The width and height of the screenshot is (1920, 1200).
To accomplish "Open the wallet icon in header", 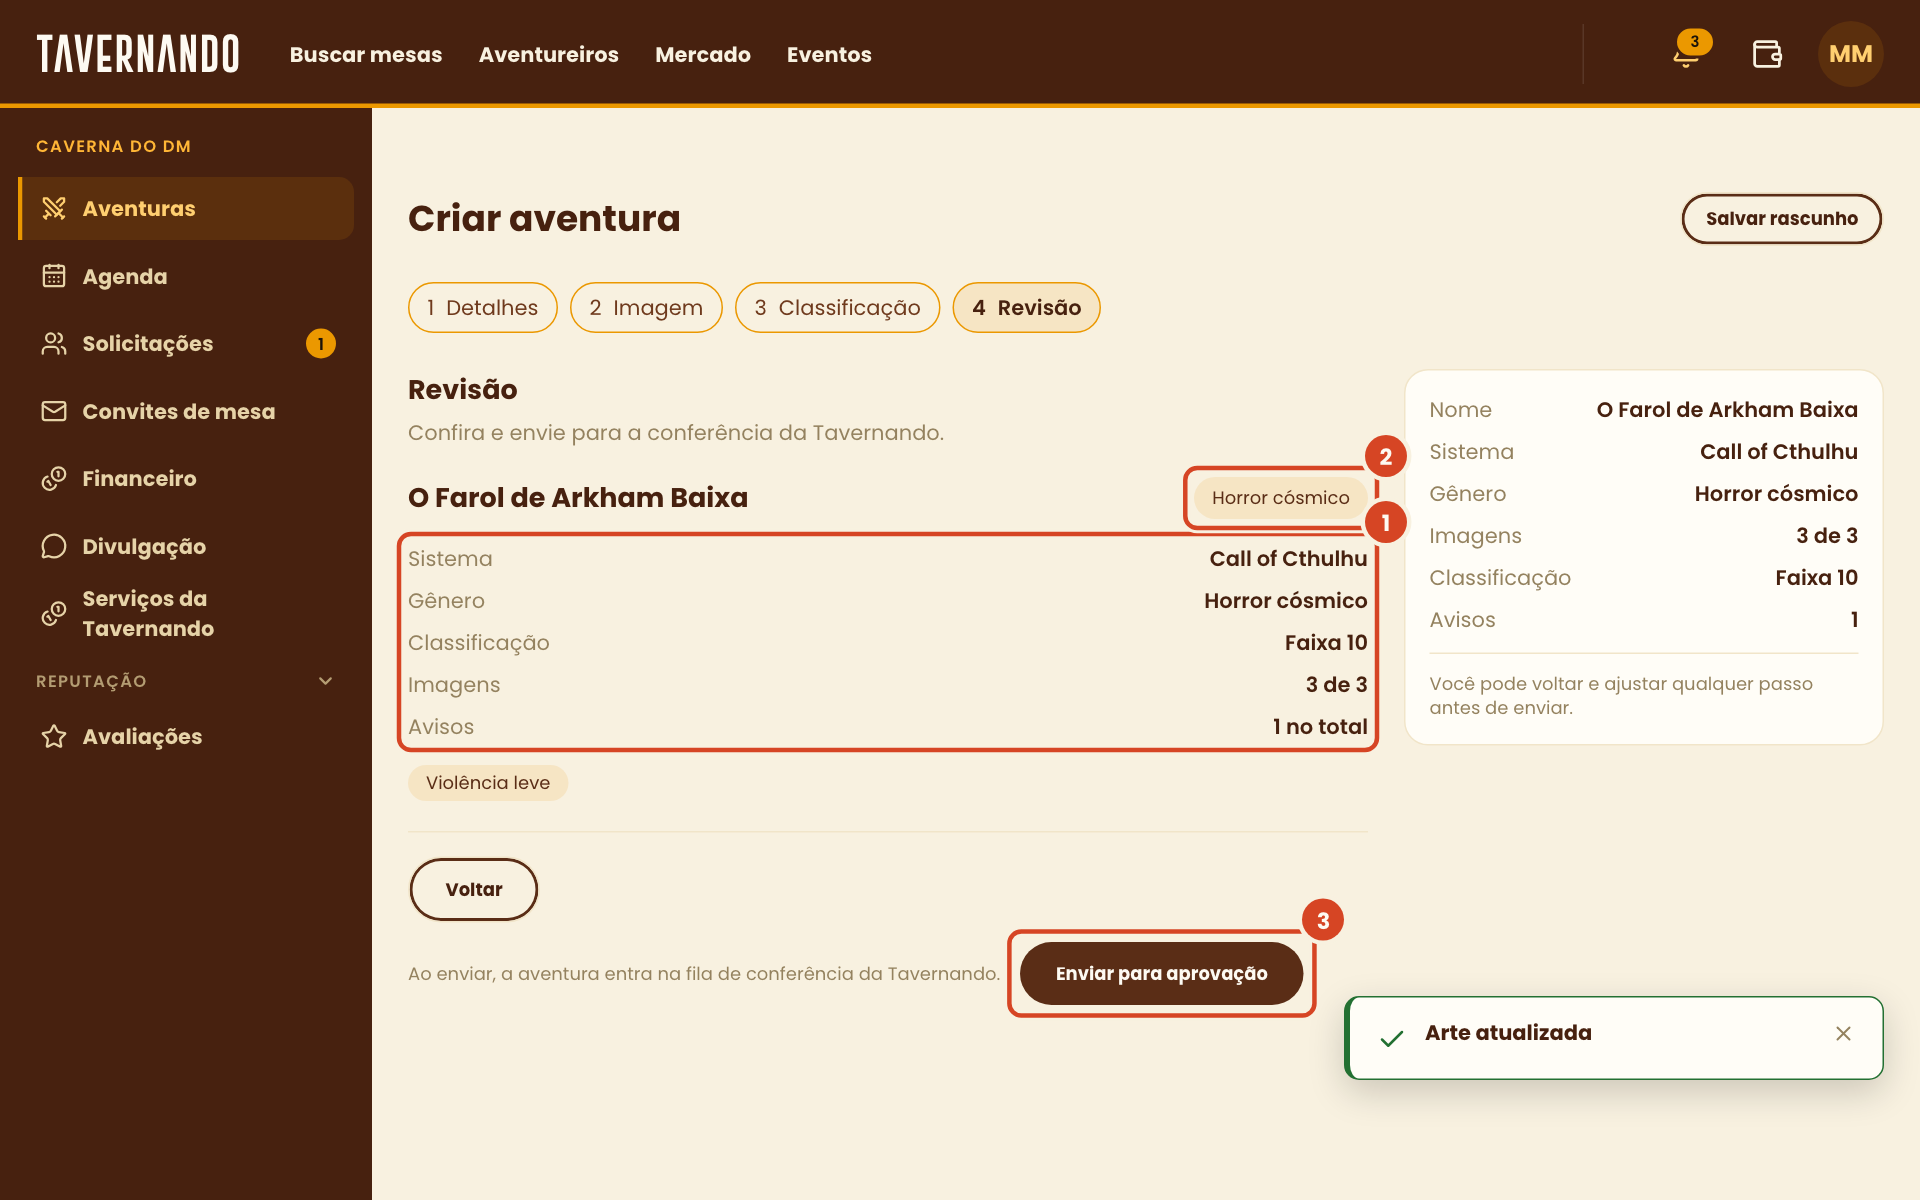I will coord(1767,54).
